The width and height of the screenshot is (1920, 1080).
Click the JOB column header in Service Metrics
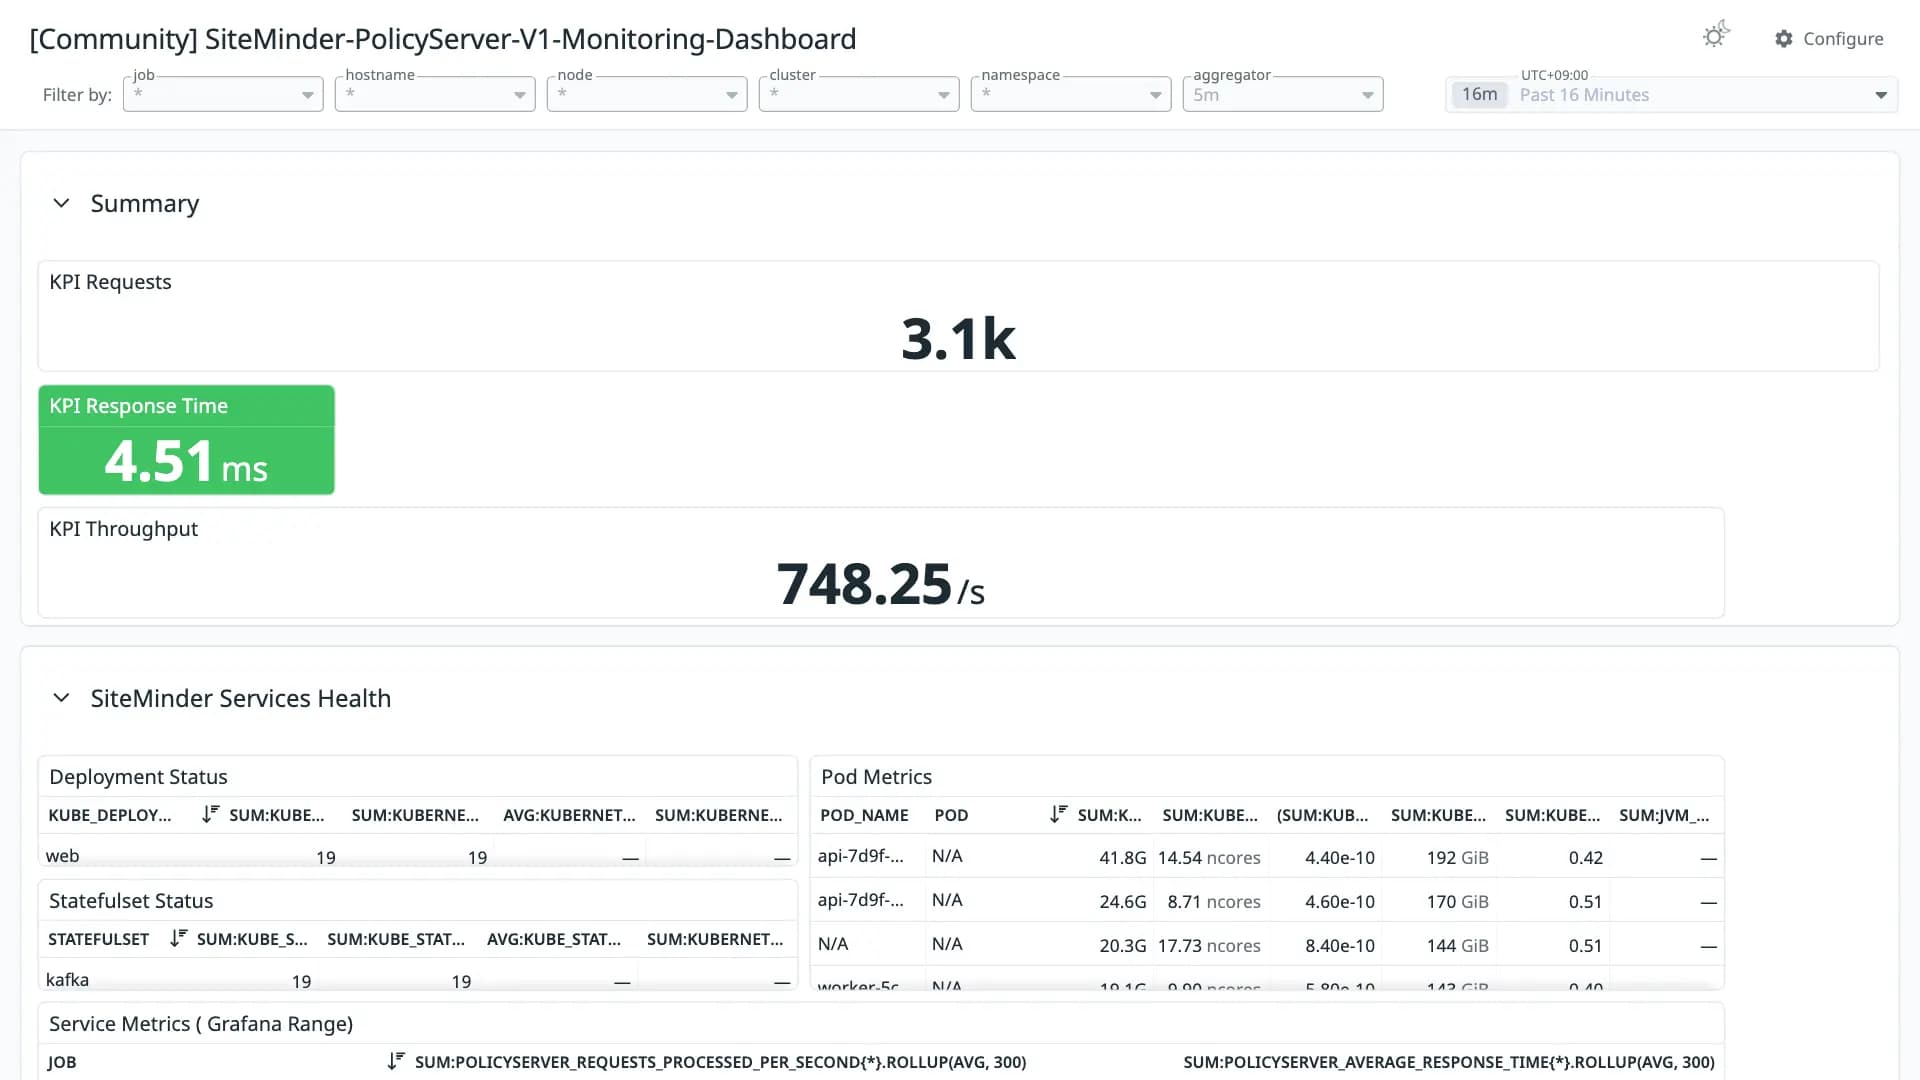[62, 1062]
